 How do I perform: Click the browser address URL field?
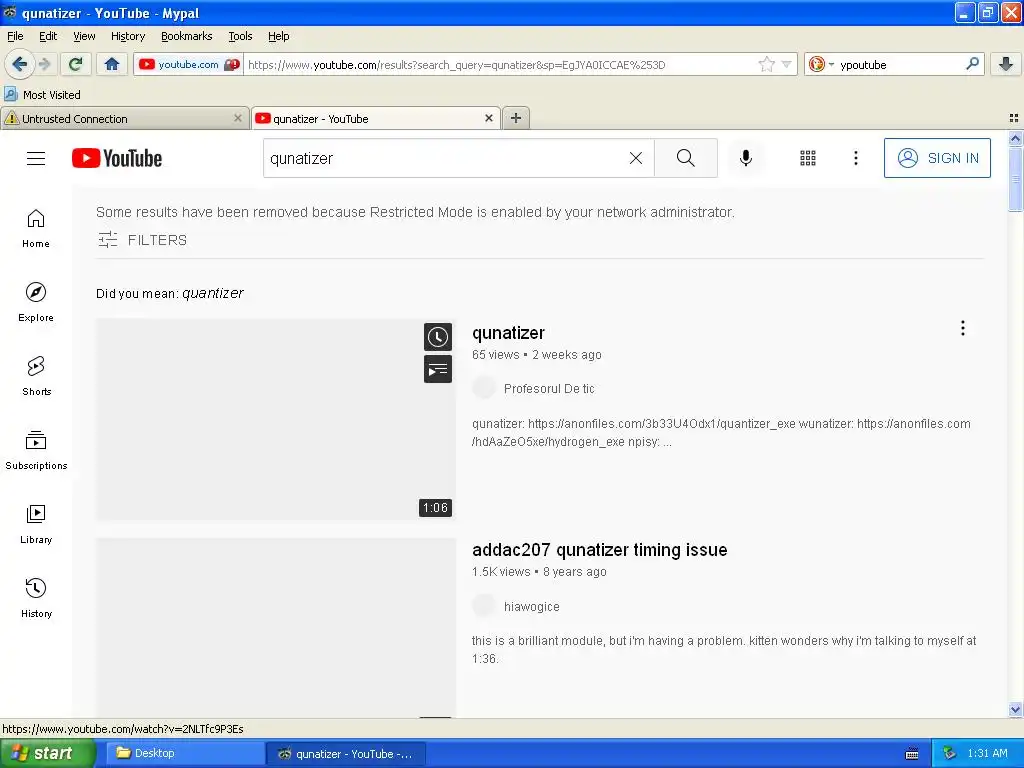click(500, 65)
